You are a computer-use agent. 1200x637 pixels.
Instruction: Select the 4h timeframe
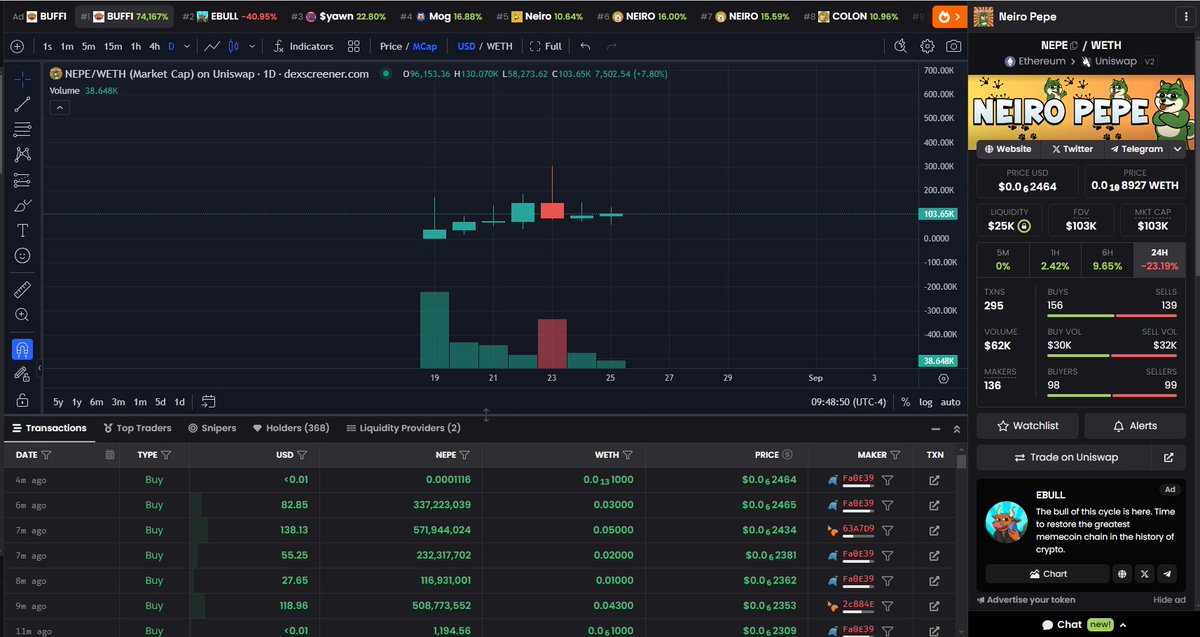pyautogui.click(x=154, y=46)
